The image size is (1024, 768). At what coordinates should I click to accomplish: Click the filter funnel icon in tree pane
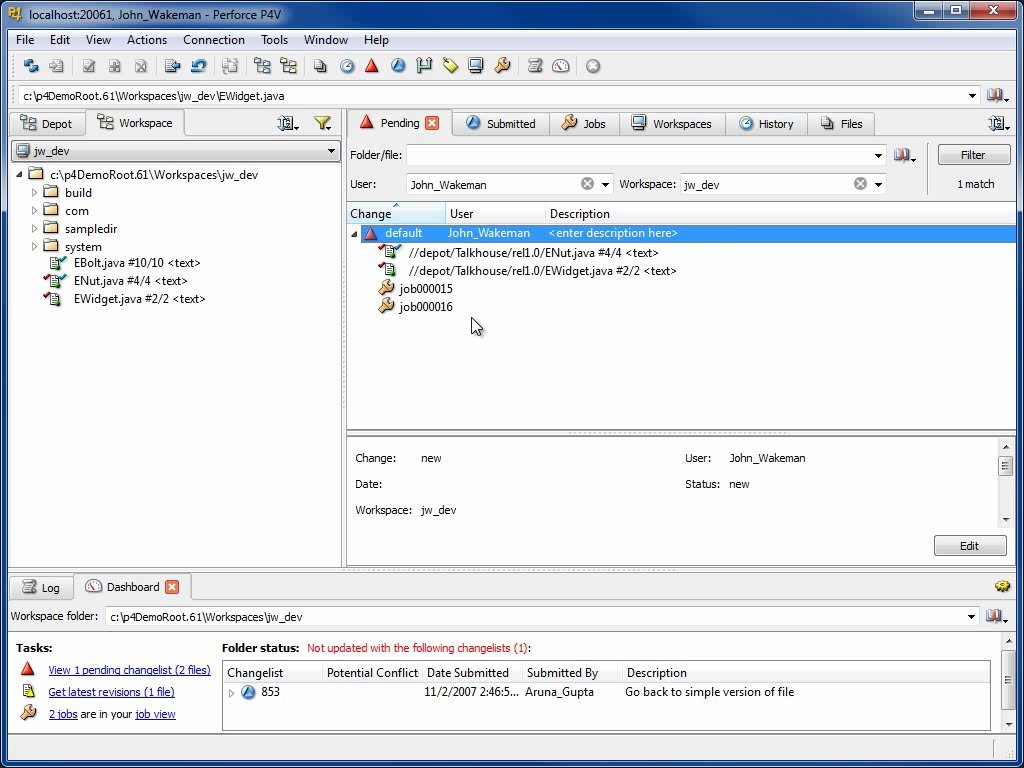click(323, 123)
